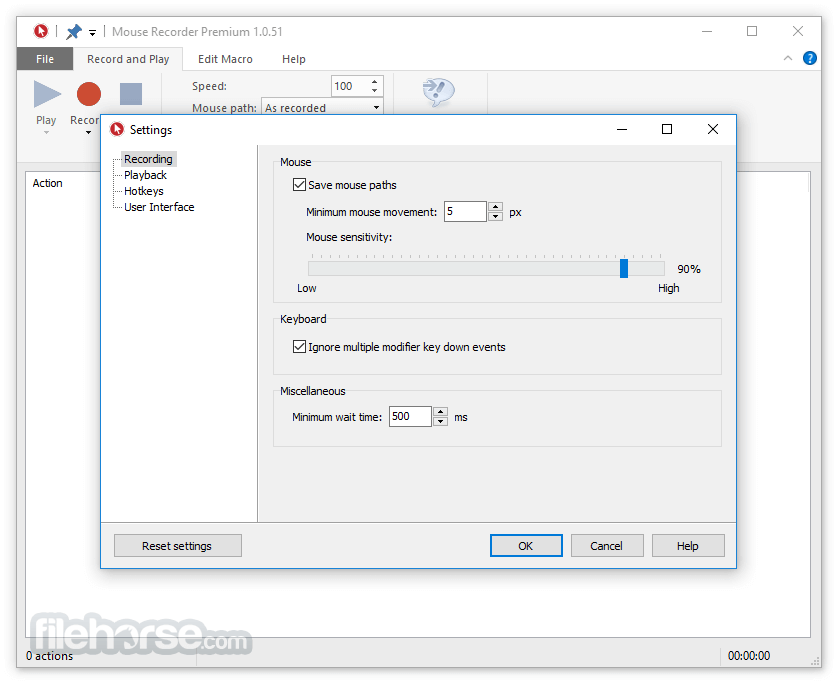Click the Action column header
Screen dimensions: 840x685
(48, 183)
